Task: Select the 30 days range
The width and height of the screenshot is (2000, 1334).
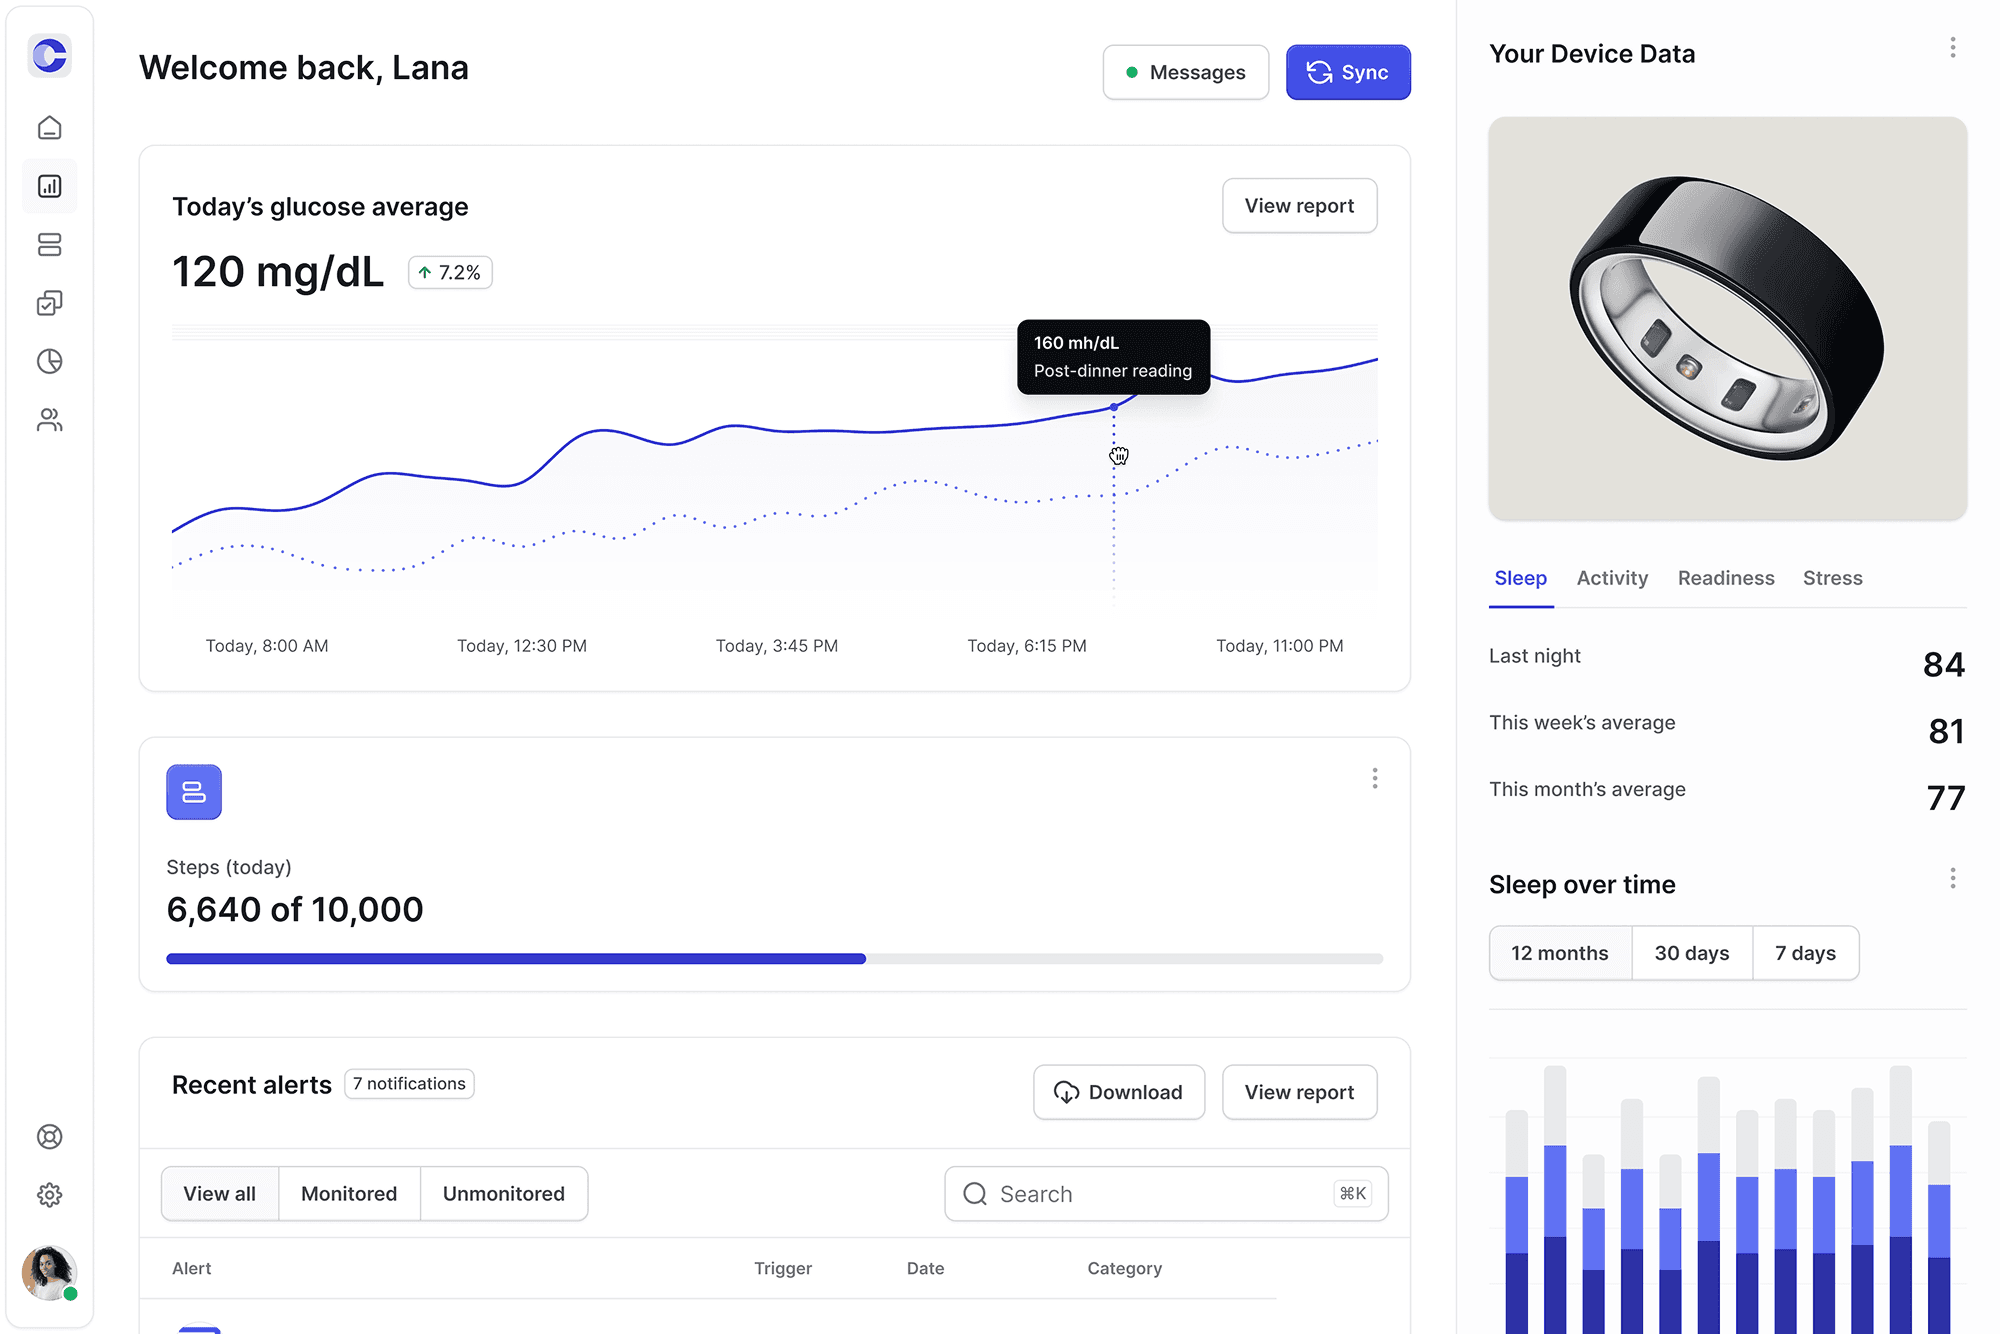Action: (x=1692, y=953)
